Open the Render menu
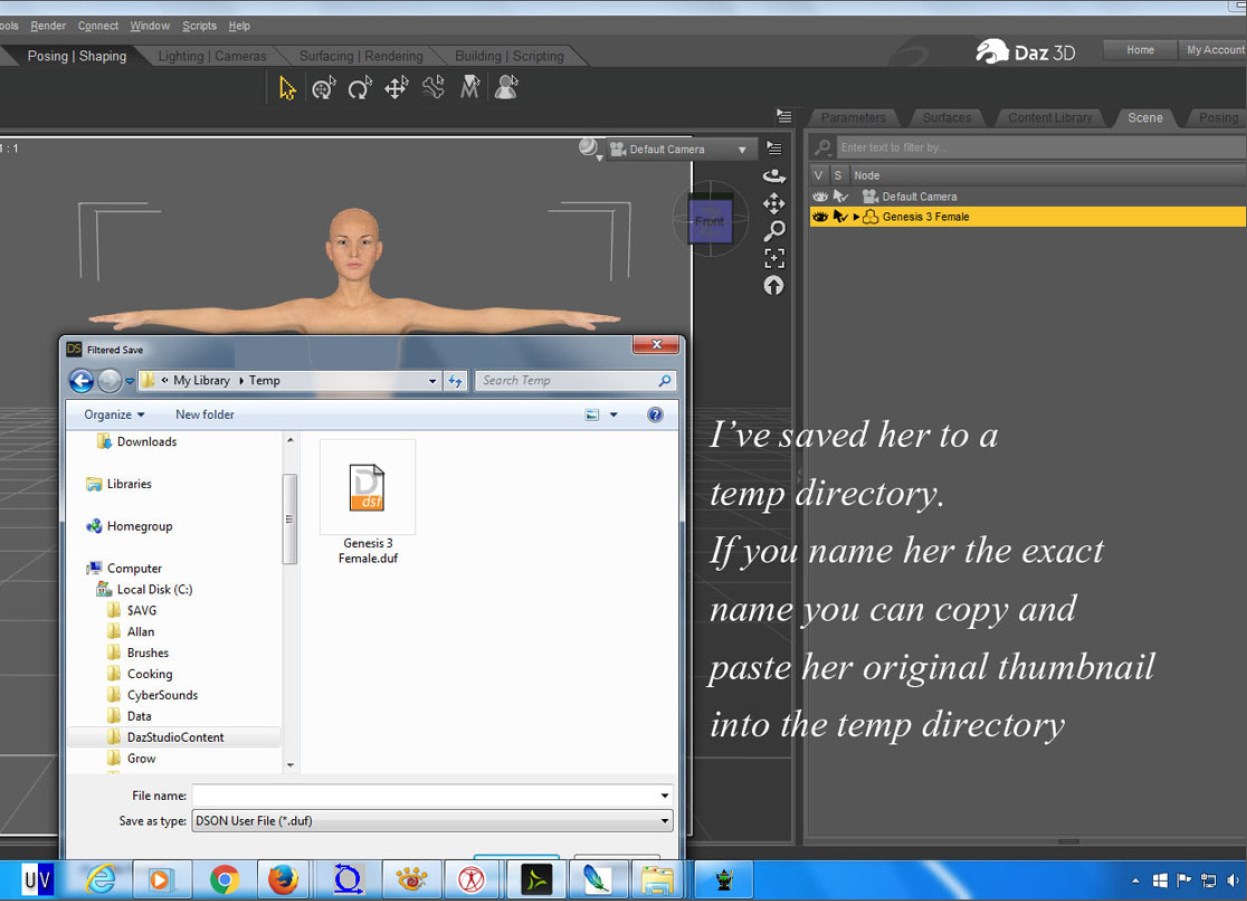This screenshot has width=1247, height=901. (48, 26)
